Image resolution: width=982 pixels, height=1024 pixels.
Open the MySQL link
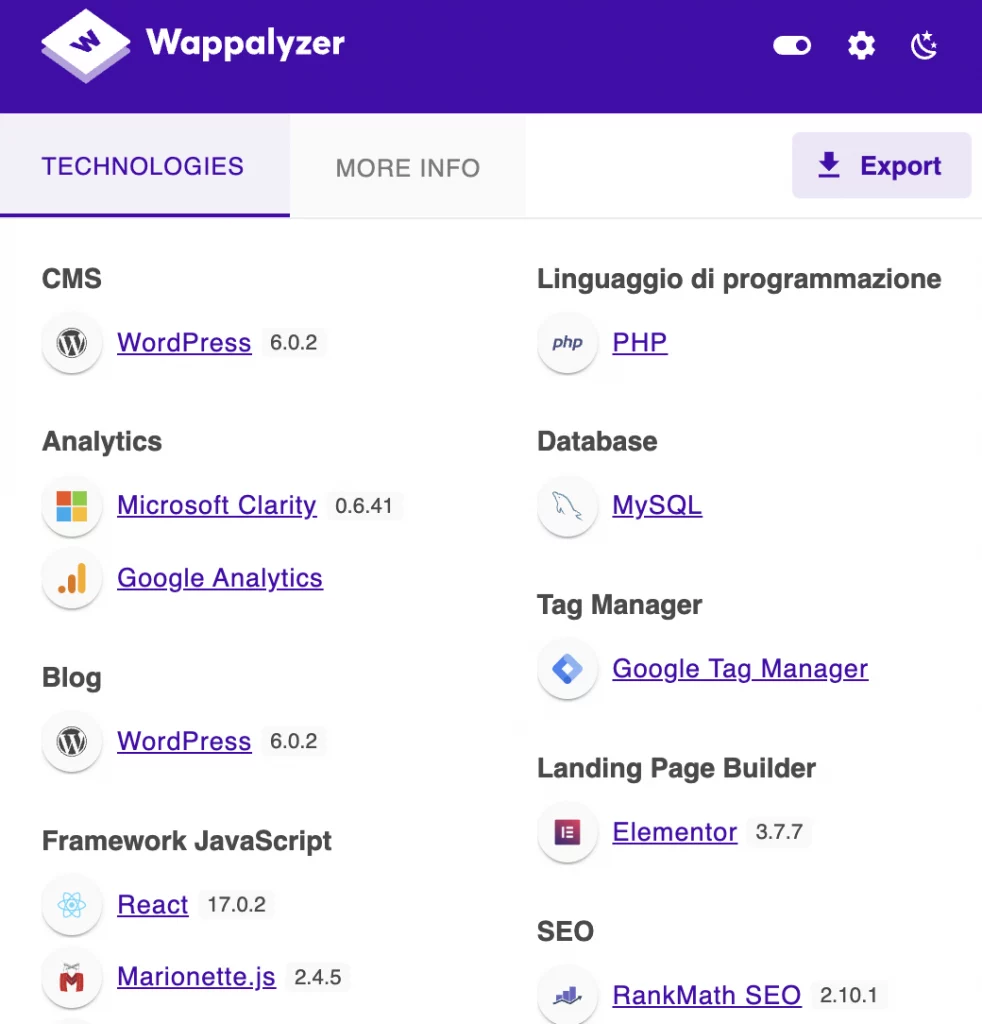pos(657,505)
